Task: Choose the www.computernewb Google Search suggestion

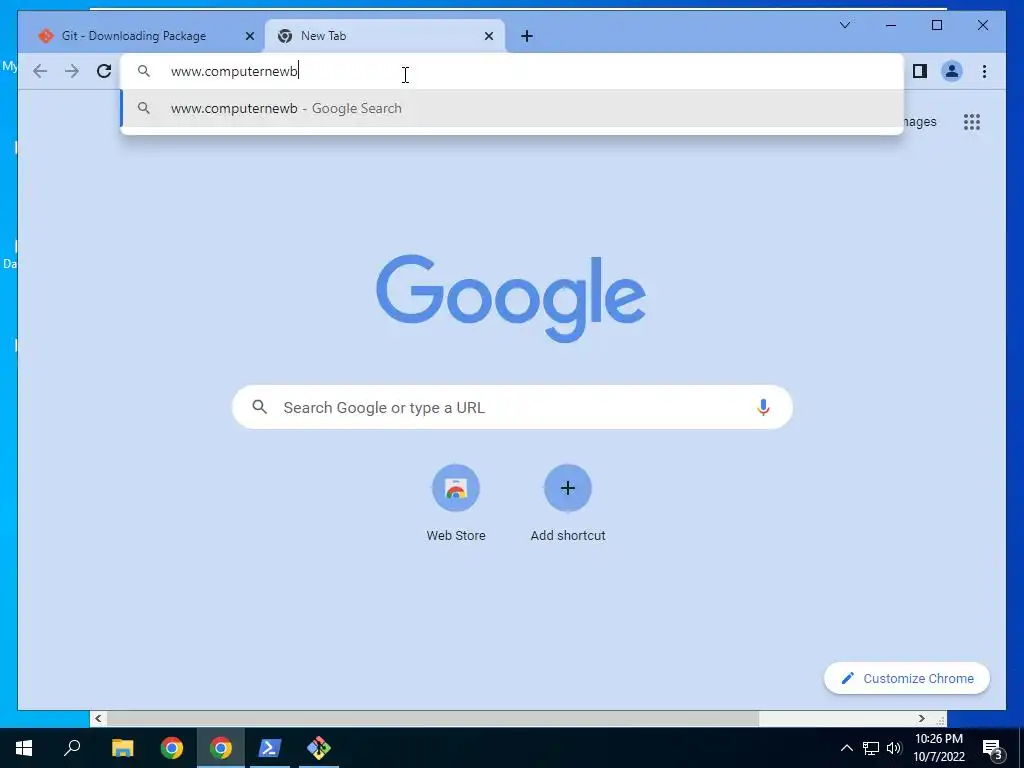Action: click(x=512, y=108)
